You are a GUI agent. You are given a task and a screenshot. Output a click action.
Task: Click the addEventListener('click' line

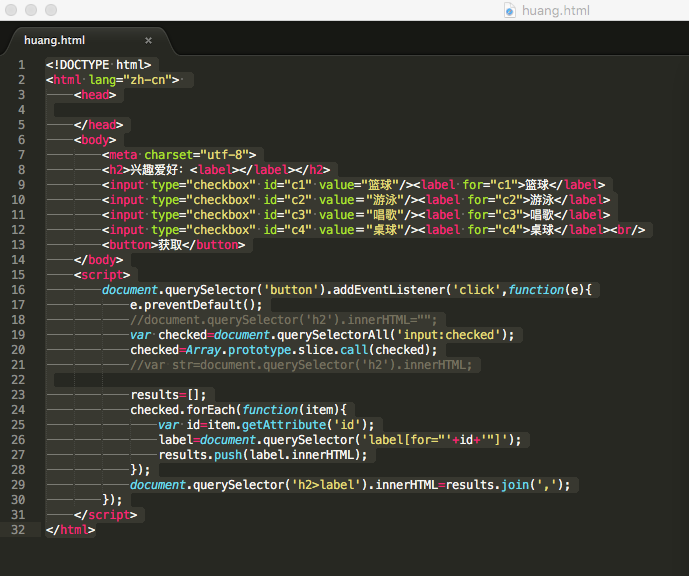(x=347, y=290)
